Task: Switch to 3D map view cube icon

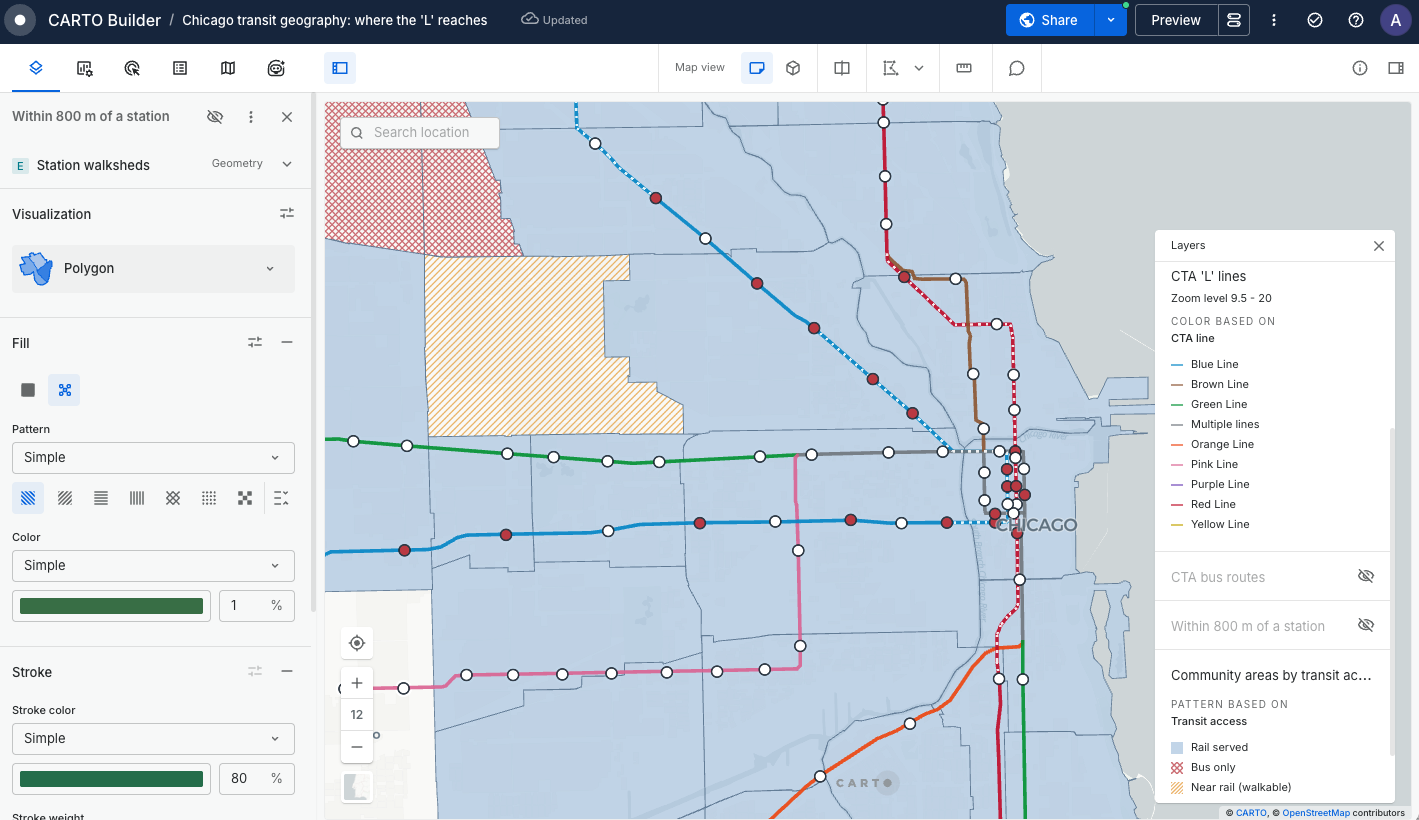Action: pos(793,68)
